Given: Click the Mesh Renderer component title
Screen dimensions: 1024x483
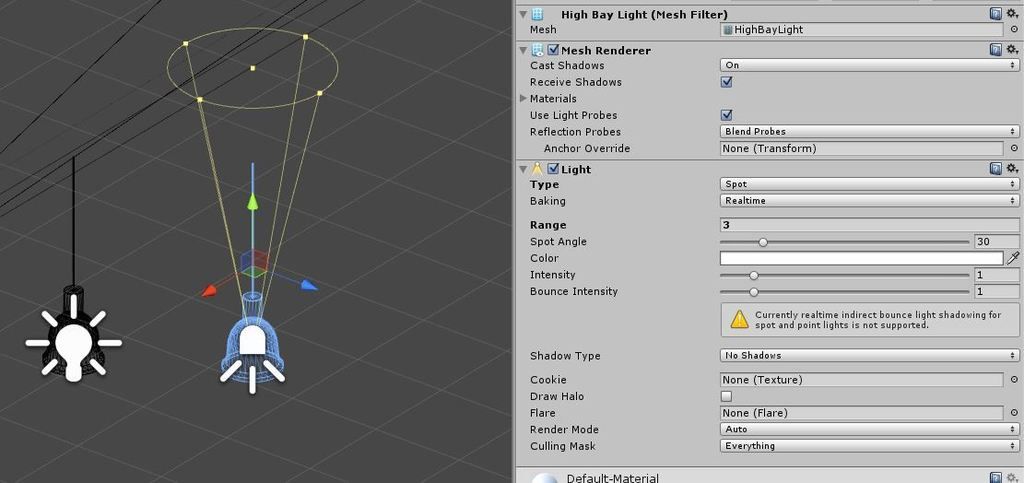Looking at the screenshot, I should pos(605,50).
